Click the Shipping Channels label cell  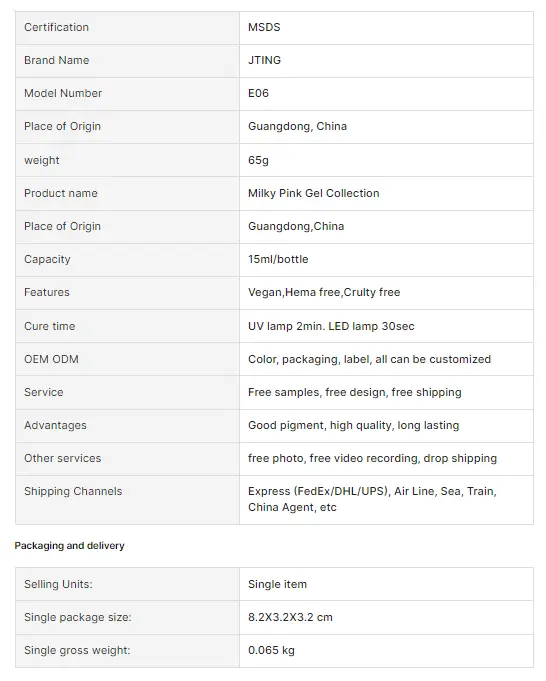click(127, 500)
